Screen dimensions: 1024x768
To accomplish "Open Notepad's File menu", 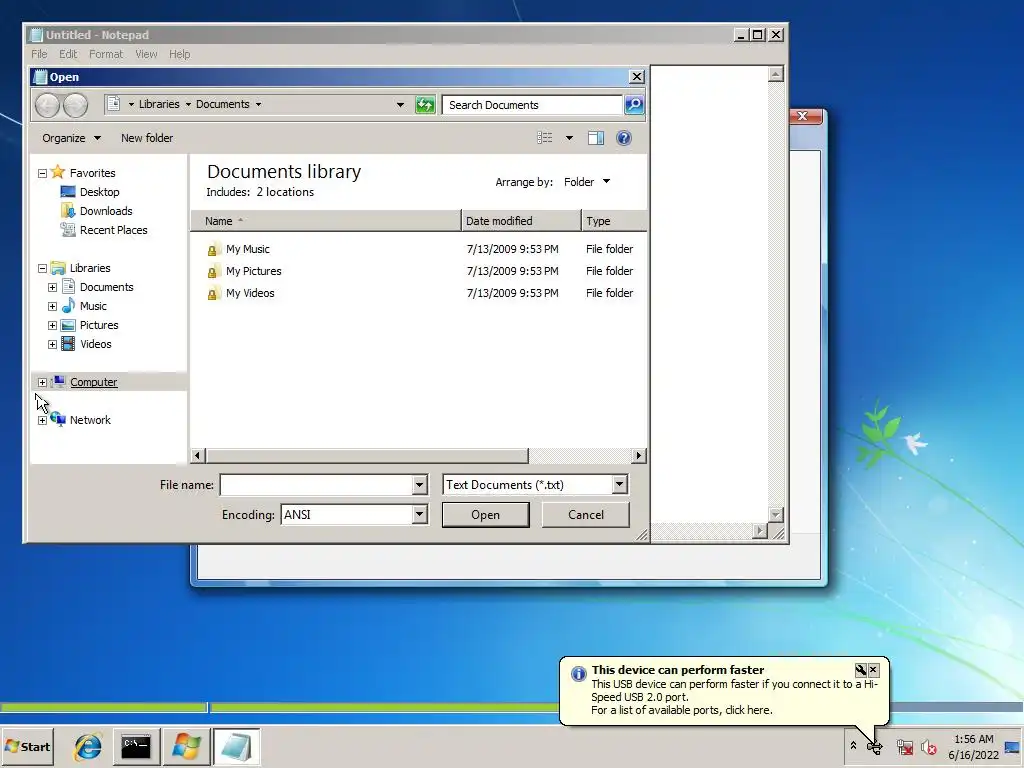I will pyautogui.click(x=39, y=54).
